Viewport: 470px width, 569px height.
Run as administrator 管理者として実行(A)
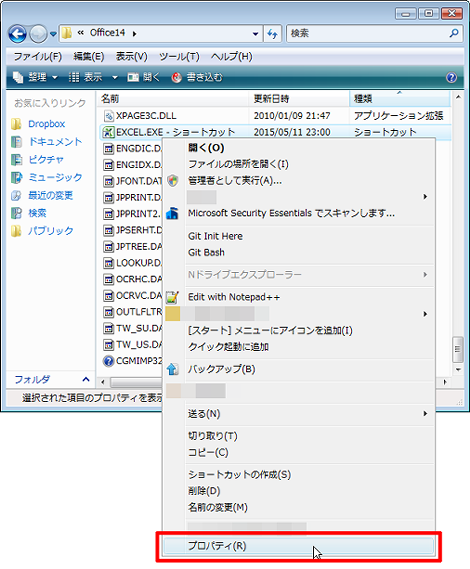coord(234,180)
